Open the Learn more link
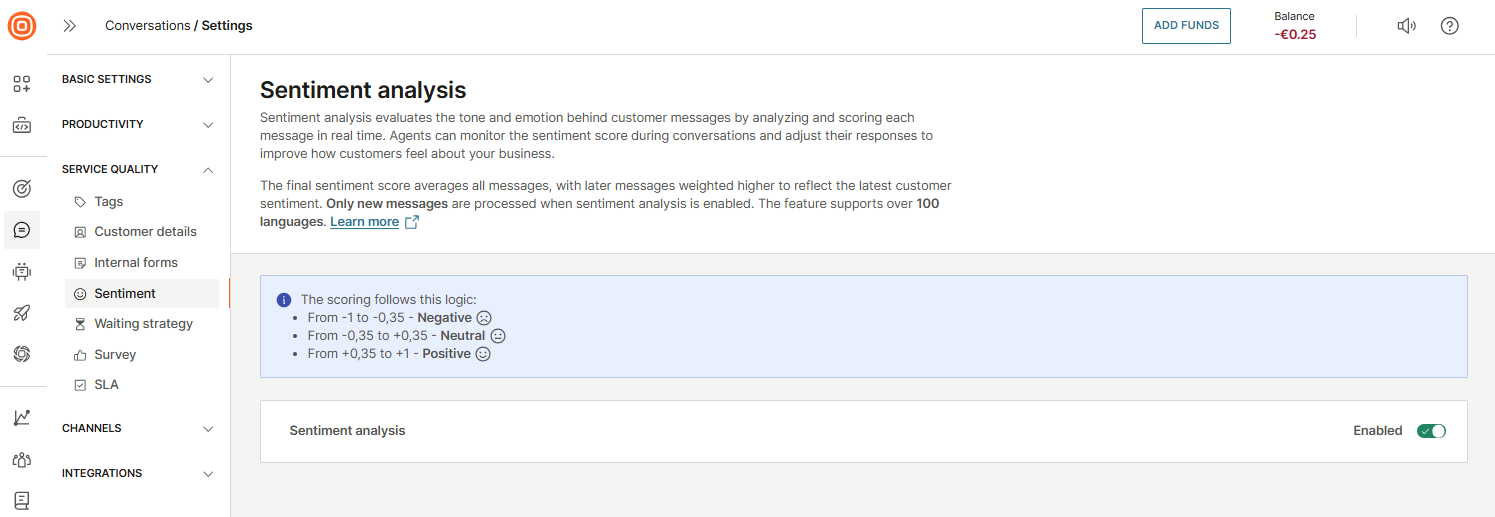Screen dimensions: 1495x517 (365, 222)
